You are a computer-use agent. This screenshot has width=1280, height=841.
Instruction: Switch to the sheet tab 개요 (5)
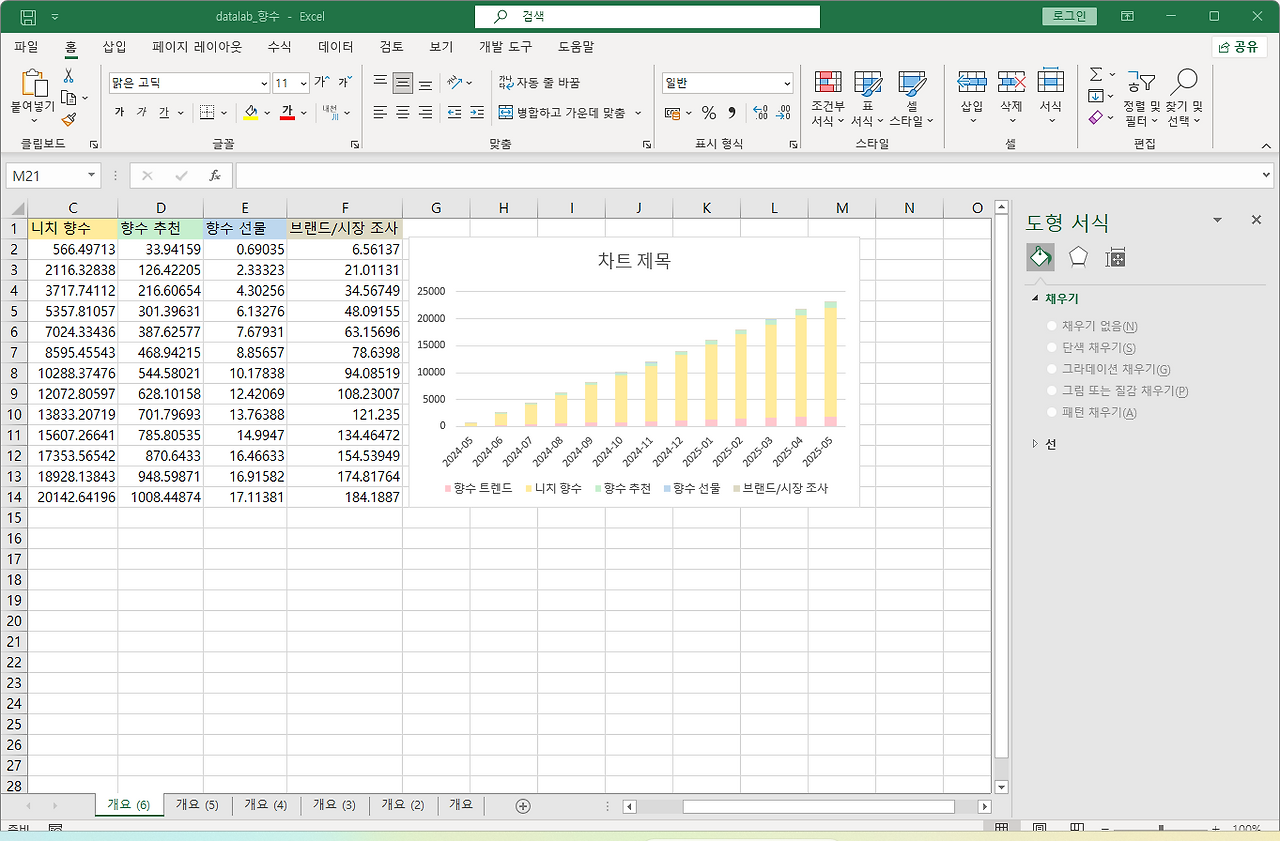pyautogui.click(x=196, y=805)
